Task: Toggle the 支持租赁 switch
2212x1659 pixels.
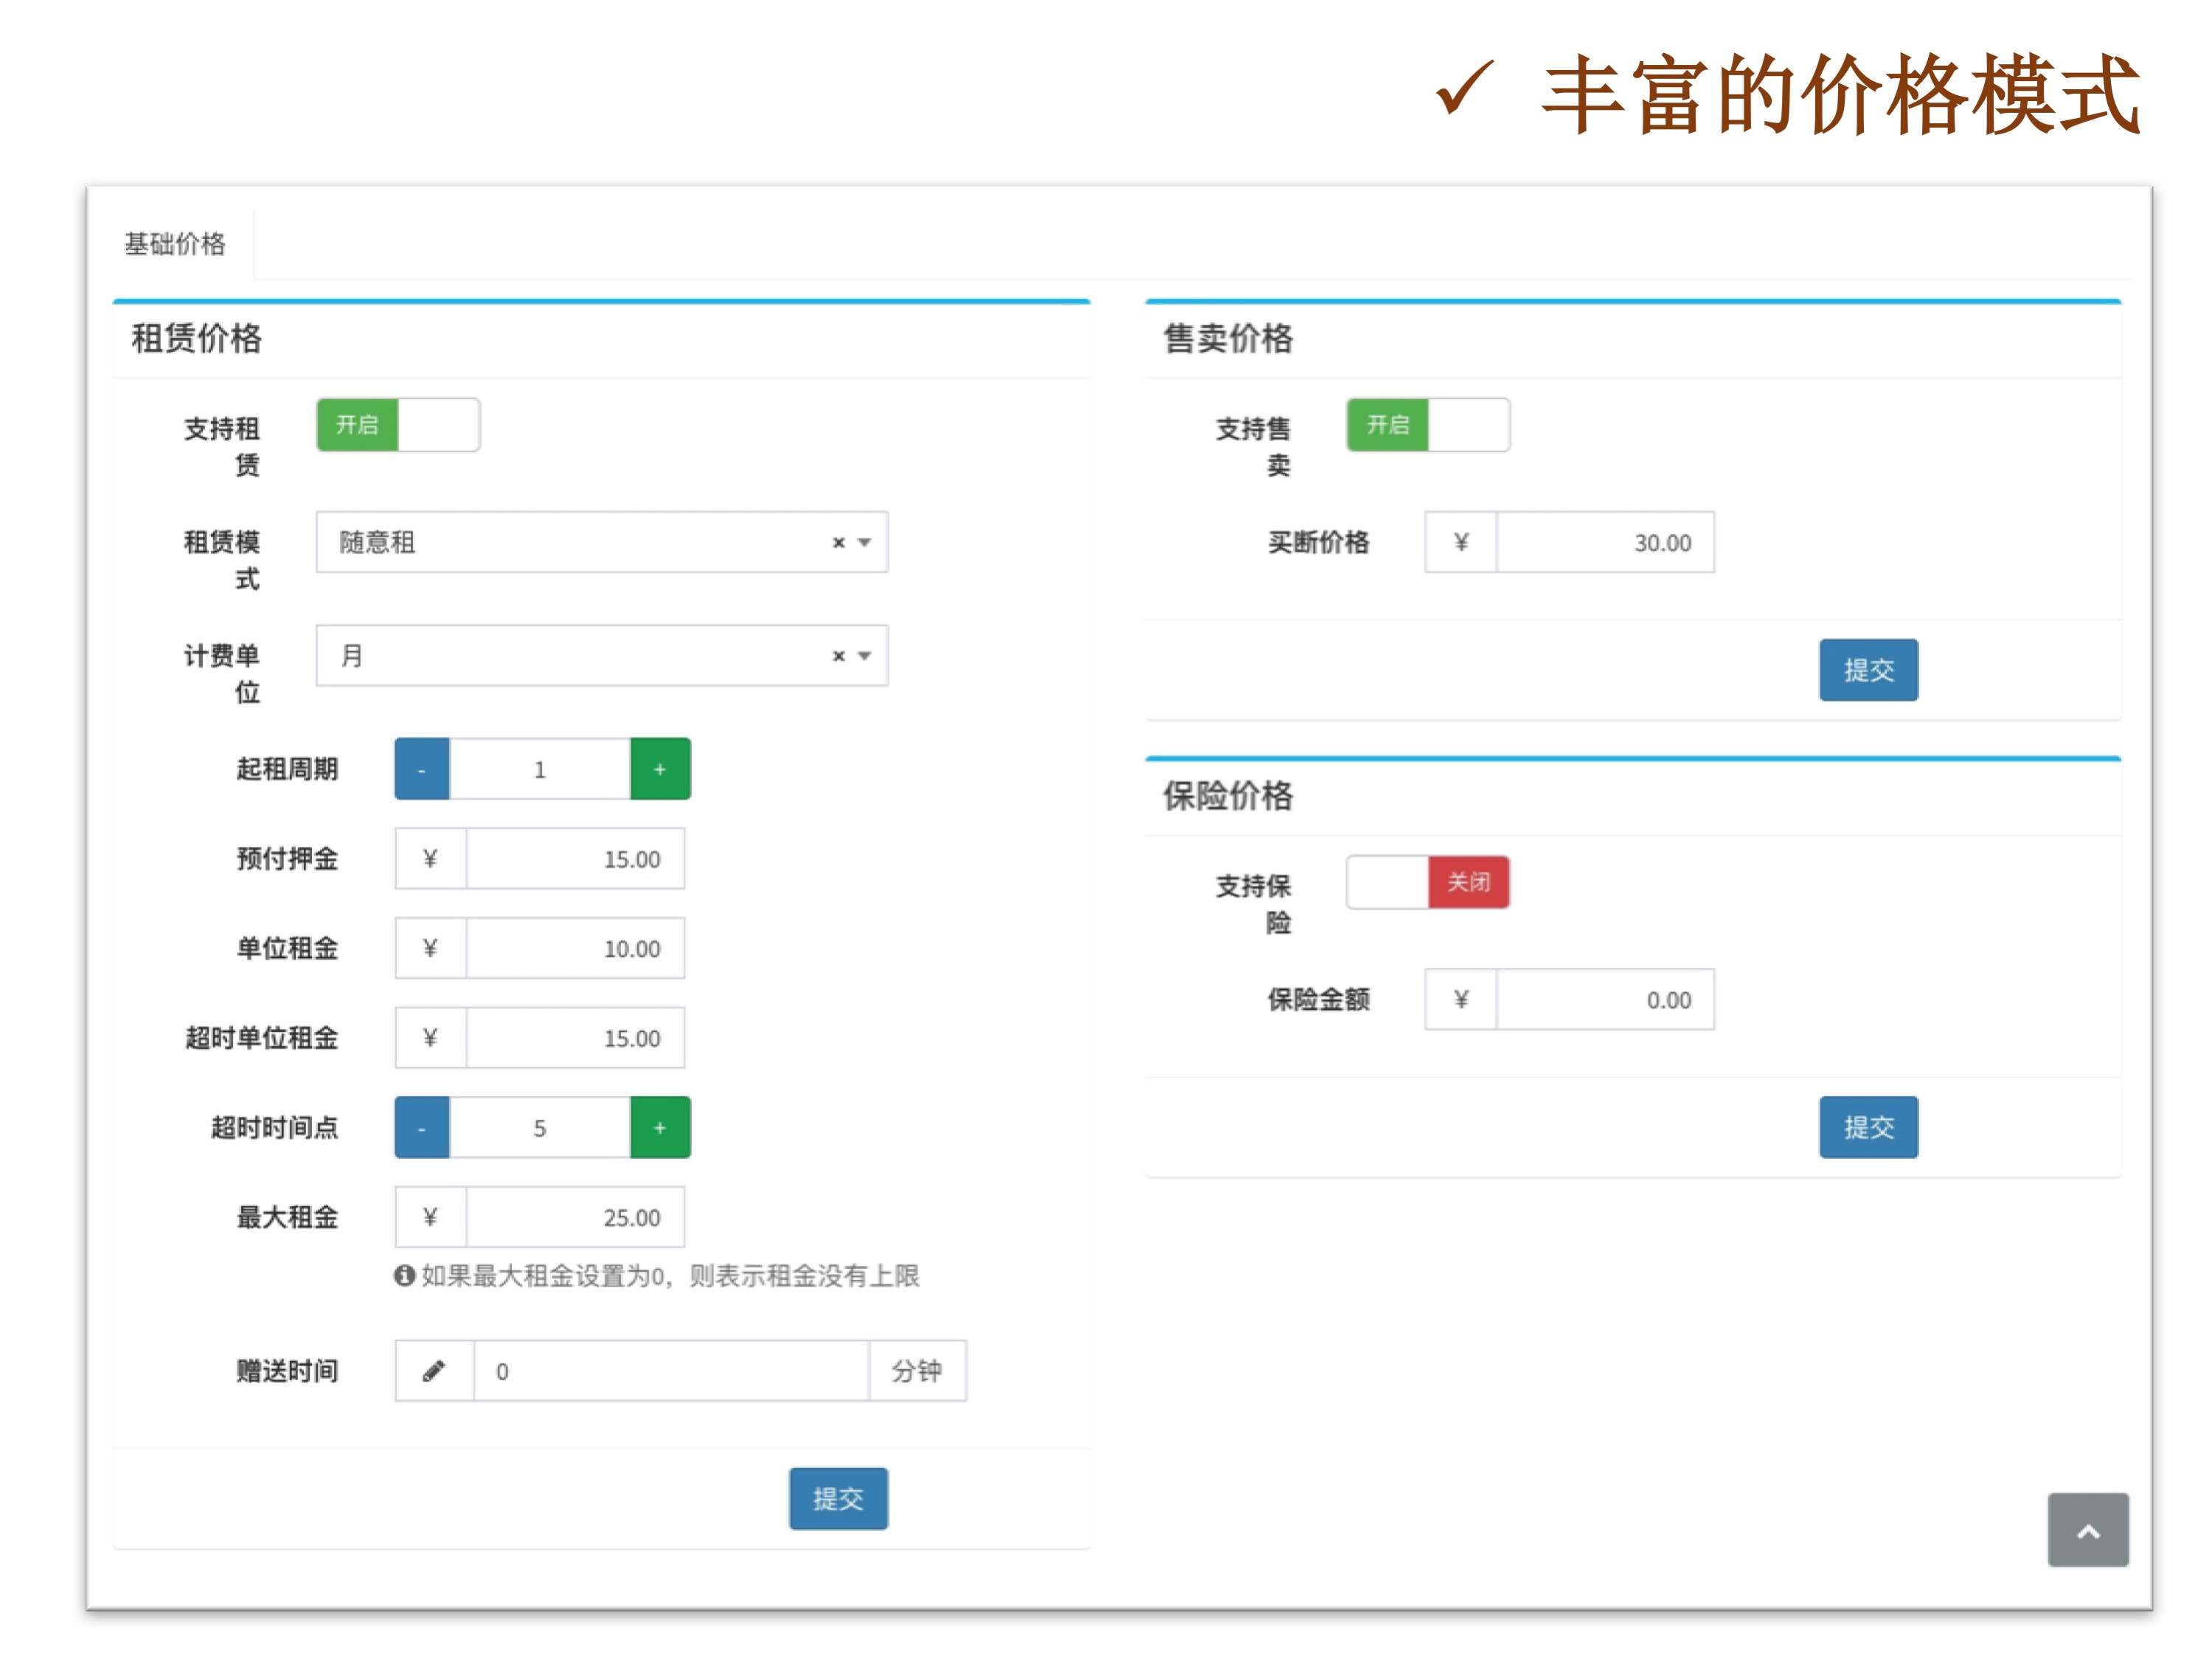Action: tap(398, 425)
